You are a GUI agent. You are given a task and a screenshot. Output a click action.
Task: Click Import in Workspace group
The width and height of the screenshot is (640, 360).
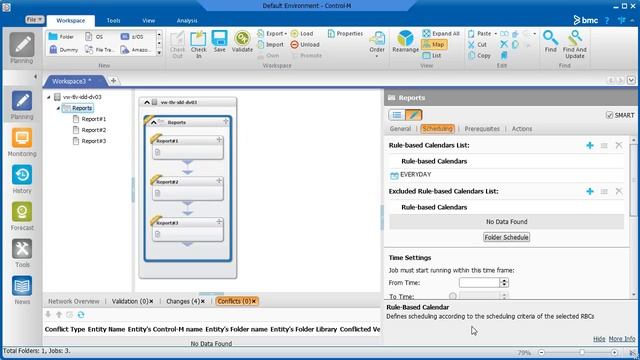coord(271,44)
